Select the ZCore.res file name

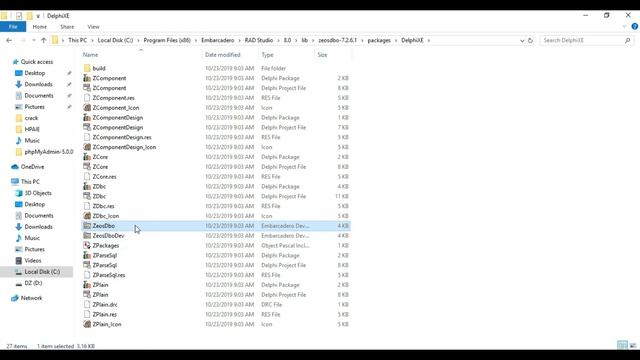click(x=104, y=177)
